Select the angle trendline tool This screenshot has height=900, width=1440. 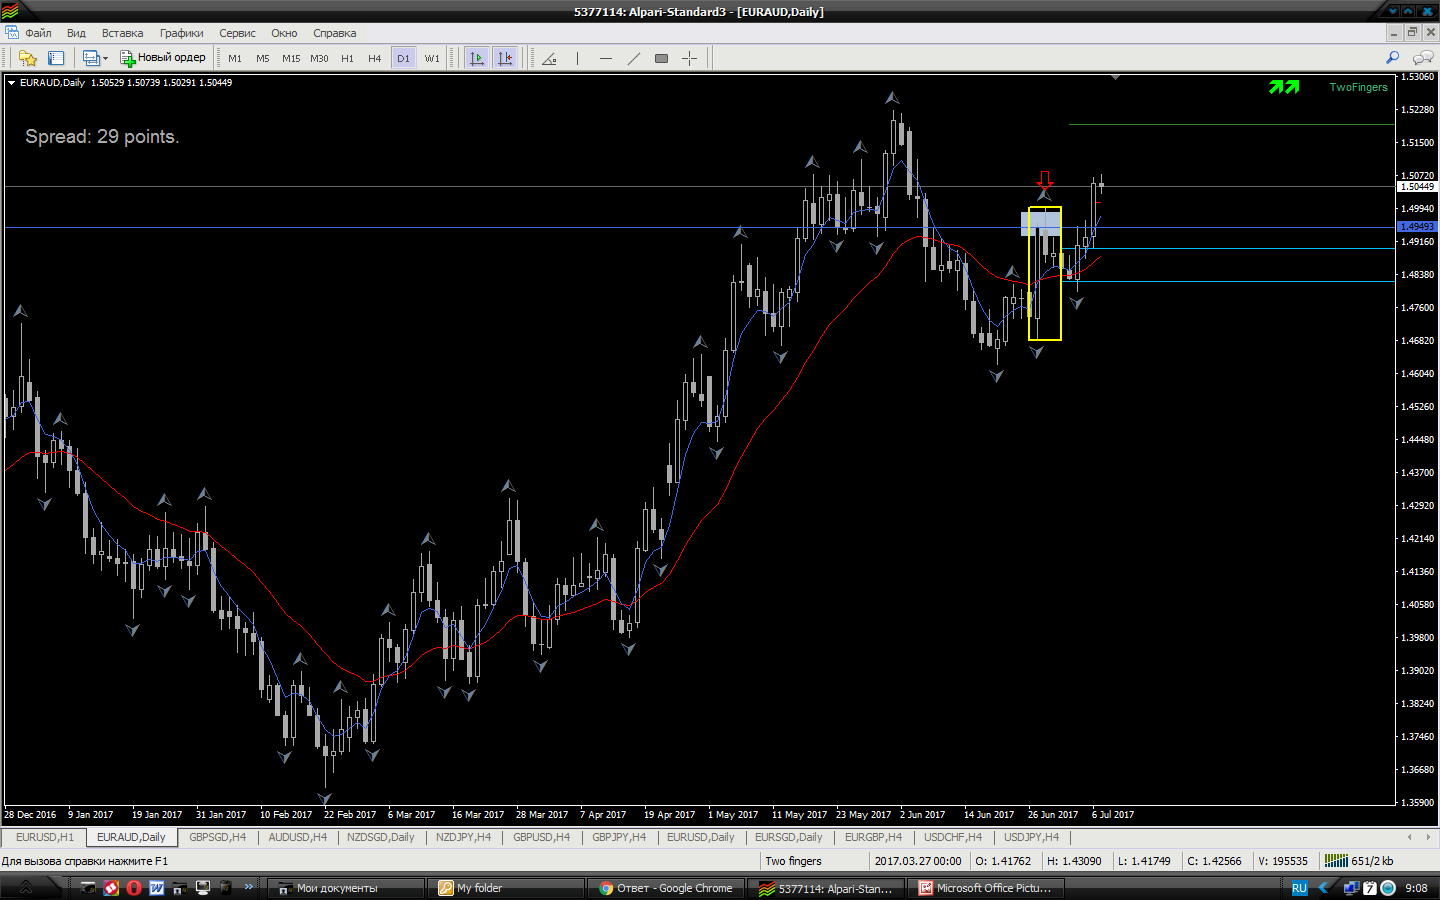[549, 58]
